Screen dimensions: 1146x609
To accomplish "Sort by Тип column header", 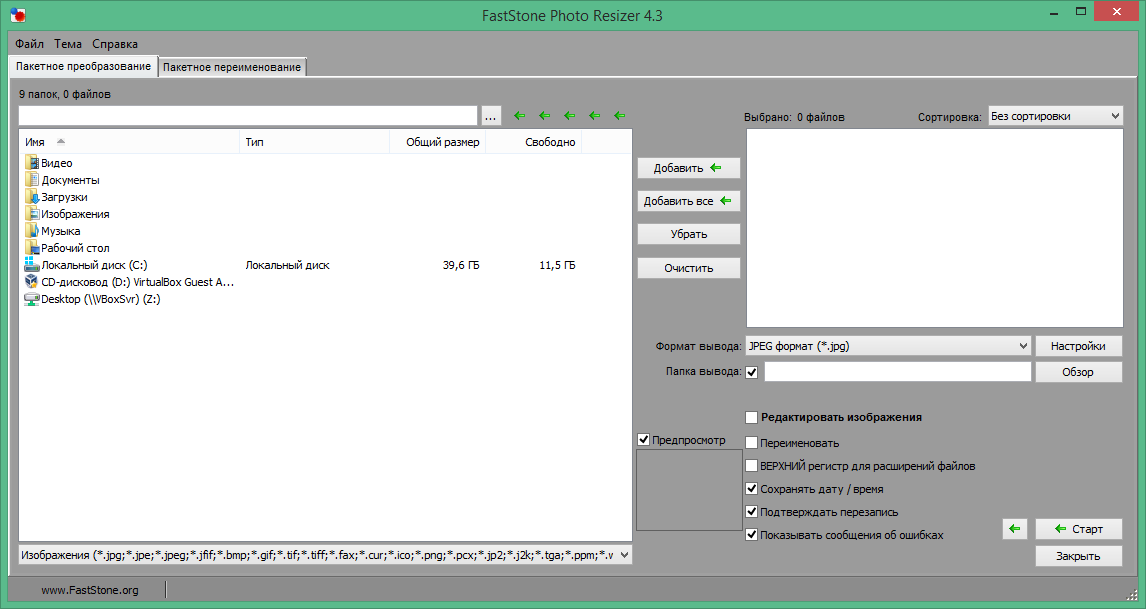I will [x=314, y=142].
